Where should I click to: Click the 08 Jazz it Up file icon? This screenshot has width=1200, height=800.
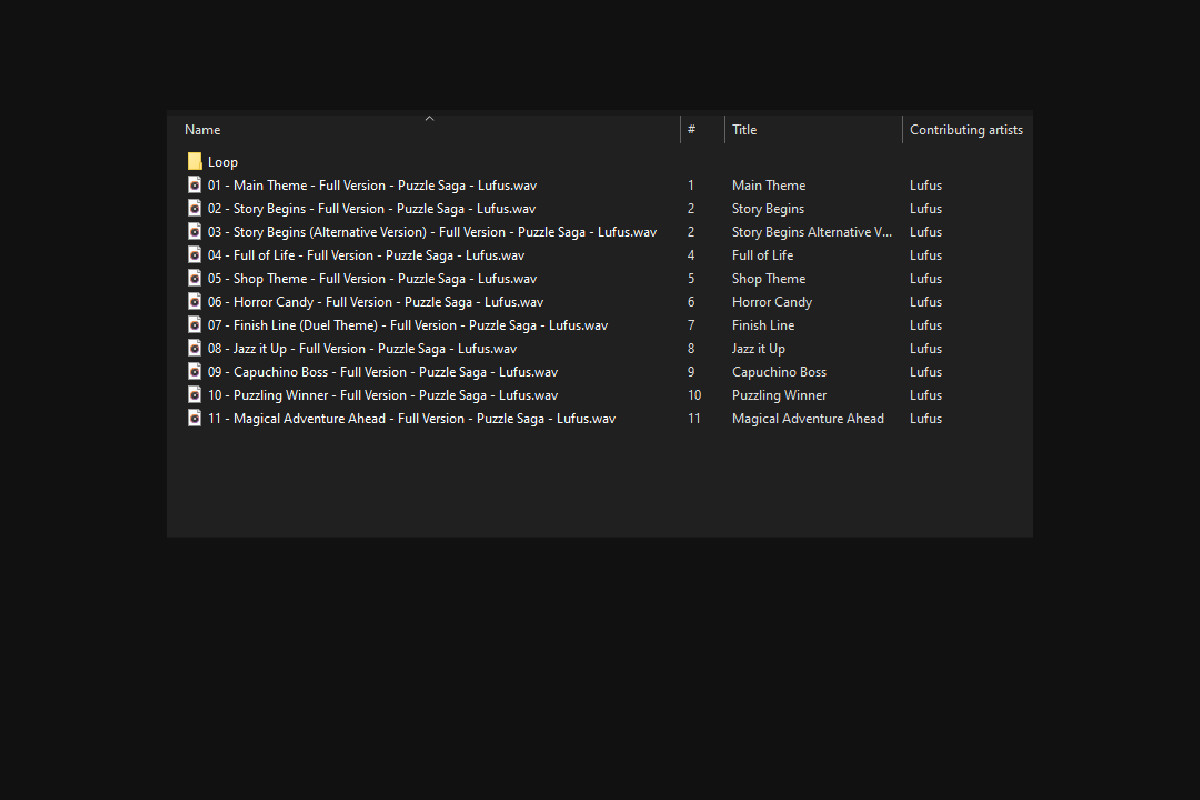coord(194,348)
